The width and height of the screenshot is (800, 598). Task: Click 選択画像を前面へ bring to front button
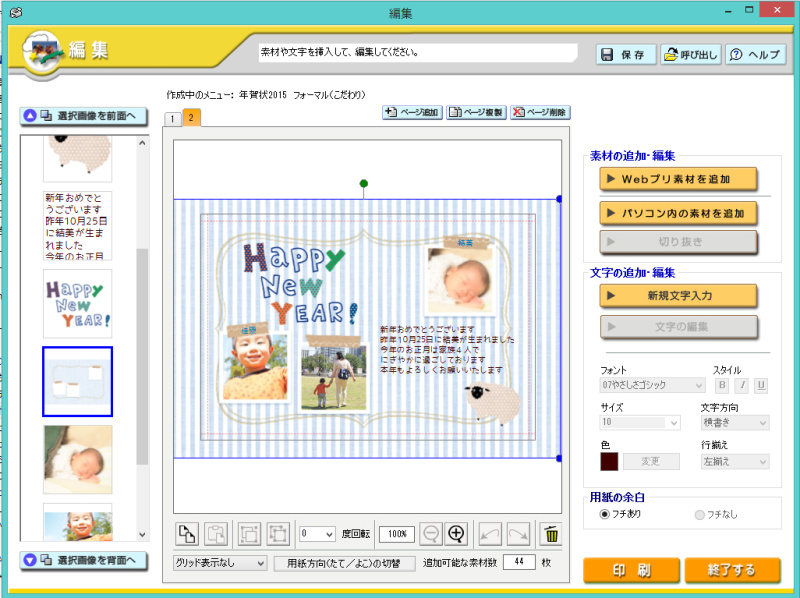[84, 116]
